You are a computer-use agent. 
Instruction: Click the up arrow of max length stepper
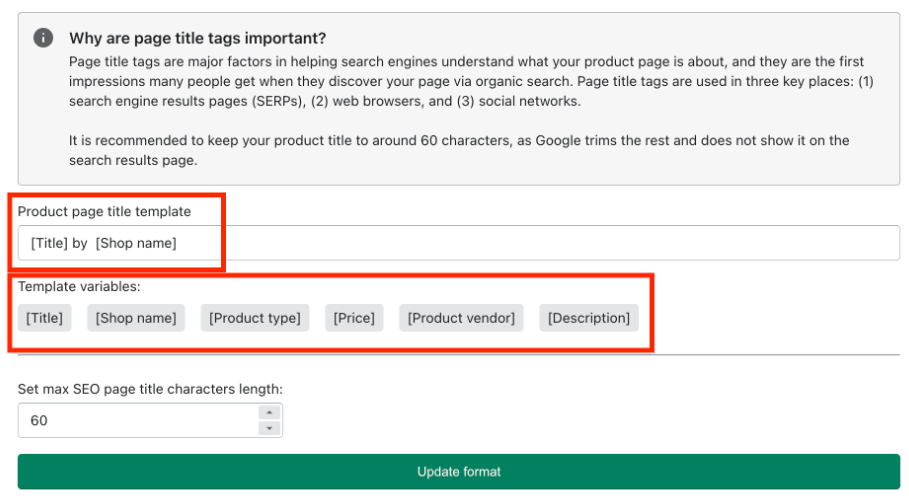[269, 412]
